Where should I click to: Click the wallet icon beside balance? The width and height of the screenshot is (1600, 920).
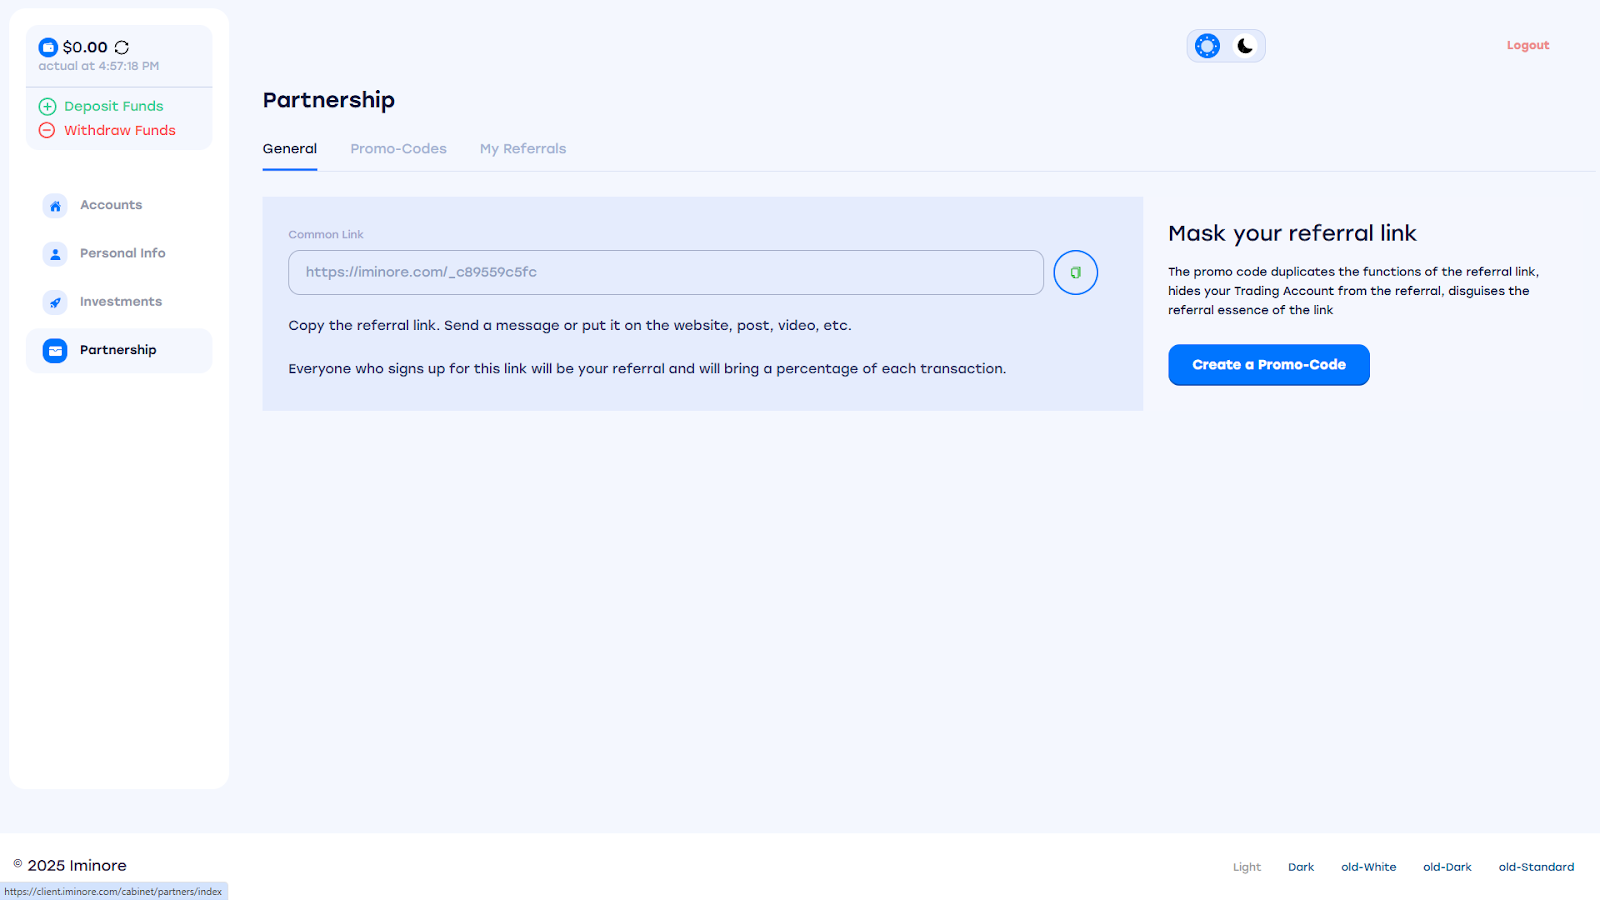coord(48,47)
